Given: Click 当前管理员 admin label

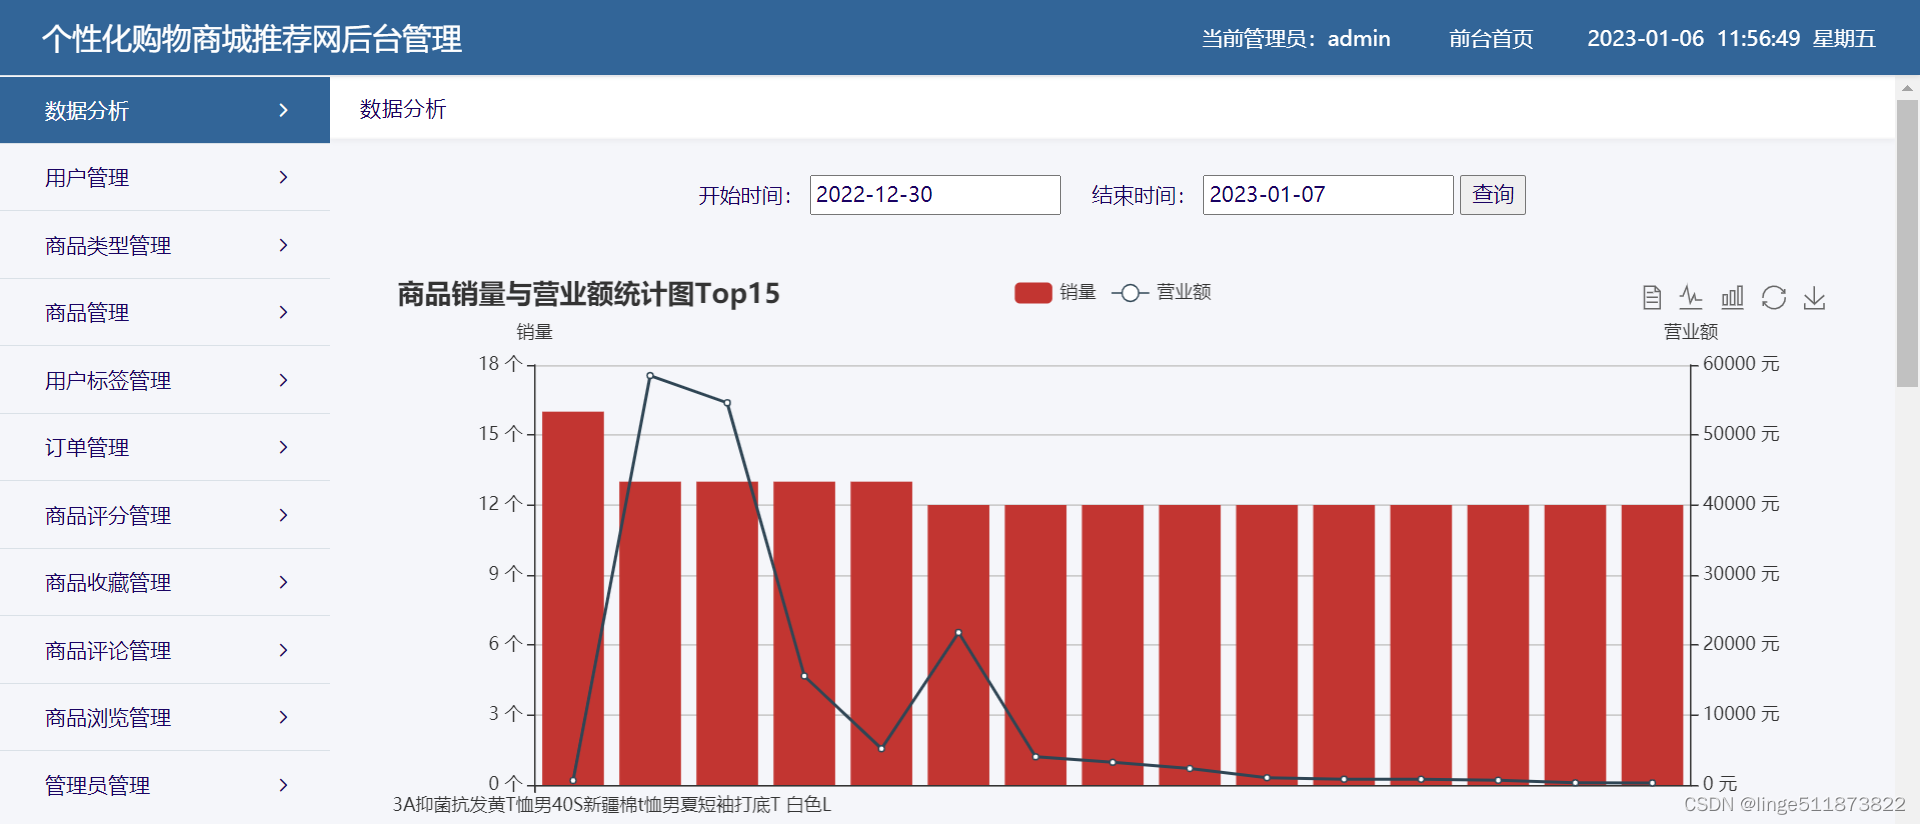Looking at the screenshot, I should click(x=1296, y=39).
